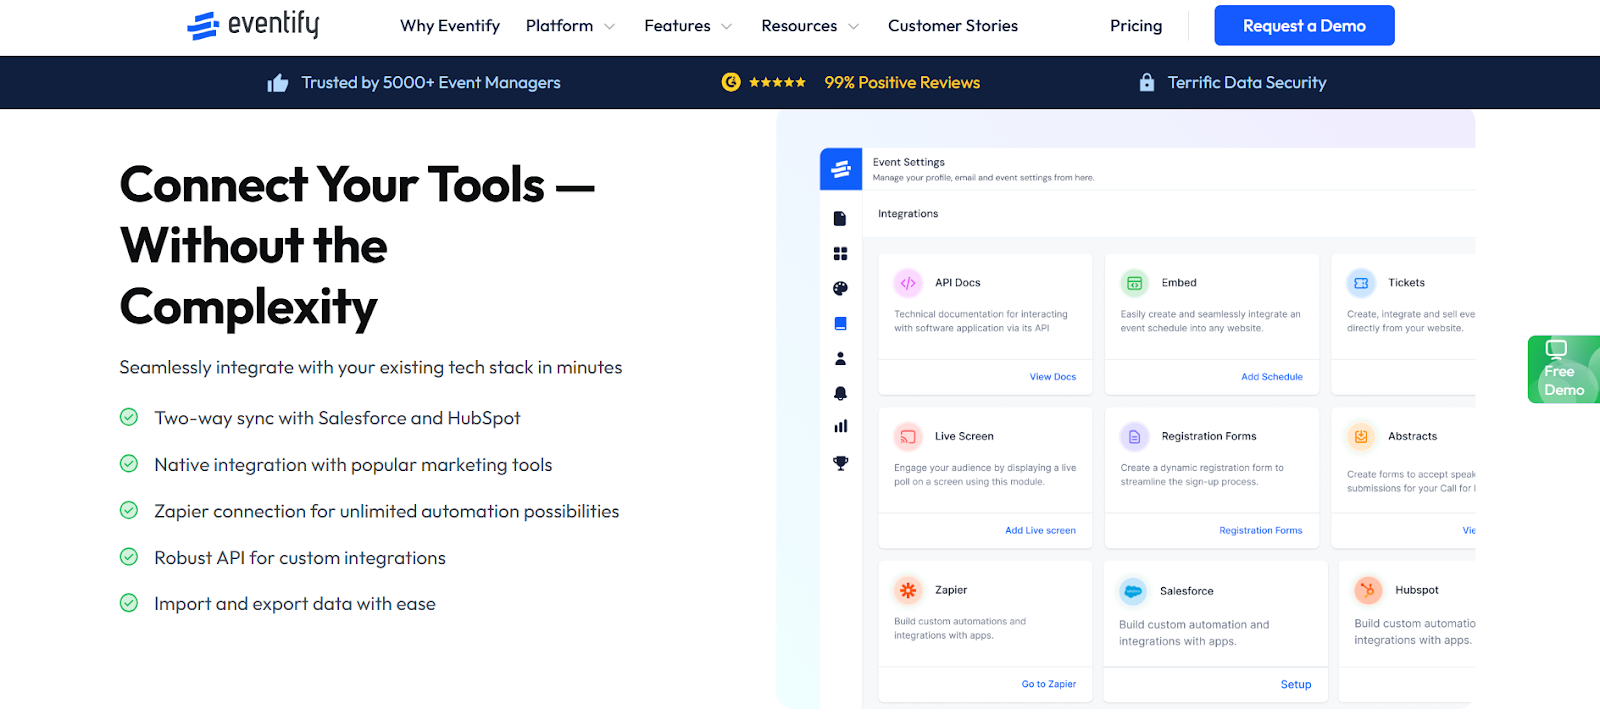Image resolution: width=1600 pixels, height=726 pixels.
Task: Click the 99% Positive Reviews text
Action: click(902, 83)
